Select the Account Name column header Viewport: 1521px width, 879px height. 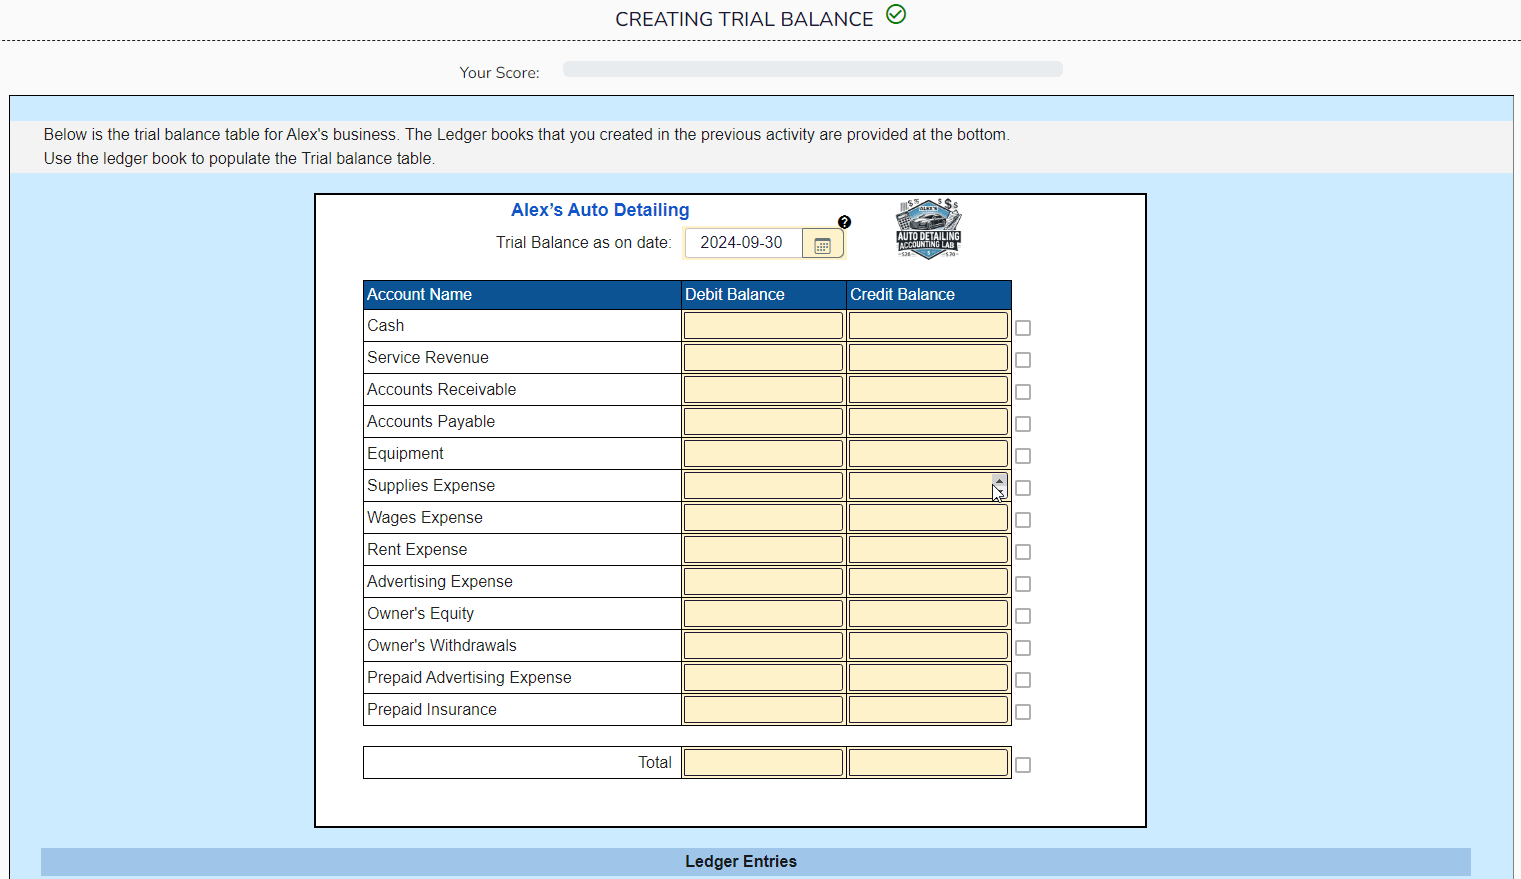[x=419, y=294]
